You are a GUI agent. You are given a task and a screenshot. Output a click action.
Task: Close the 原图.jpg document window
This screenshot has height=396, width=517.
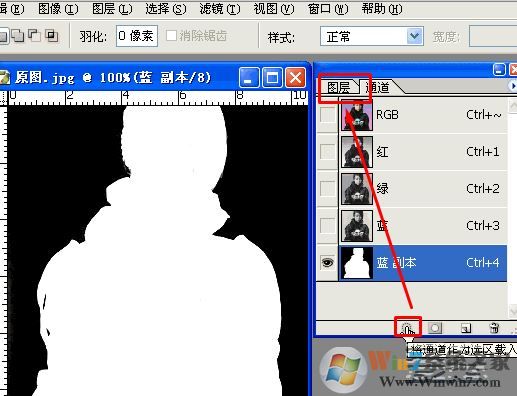click(295, 77)
